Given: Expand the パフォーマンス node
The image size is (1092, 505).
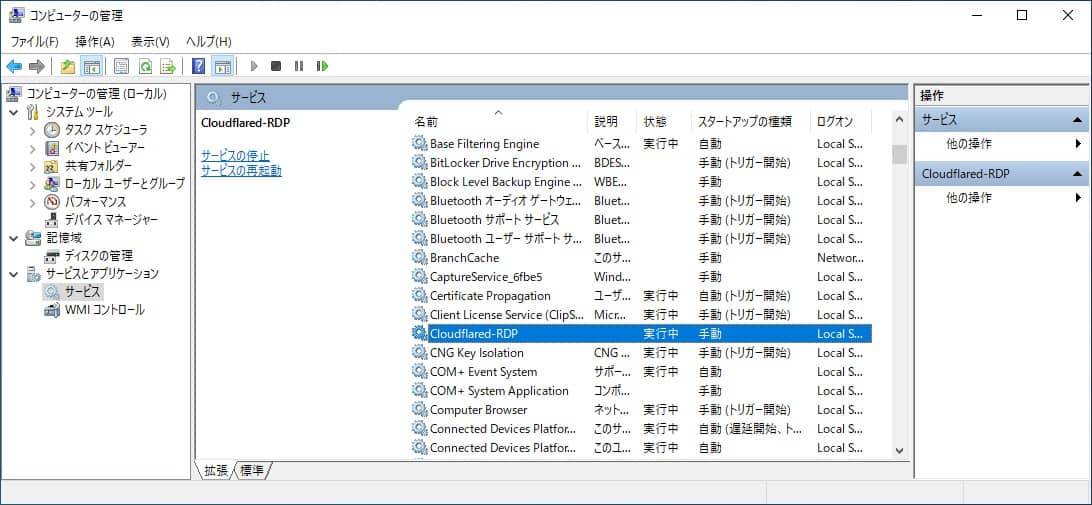Looking at the screenshot, I should click(x=33, y=203).
